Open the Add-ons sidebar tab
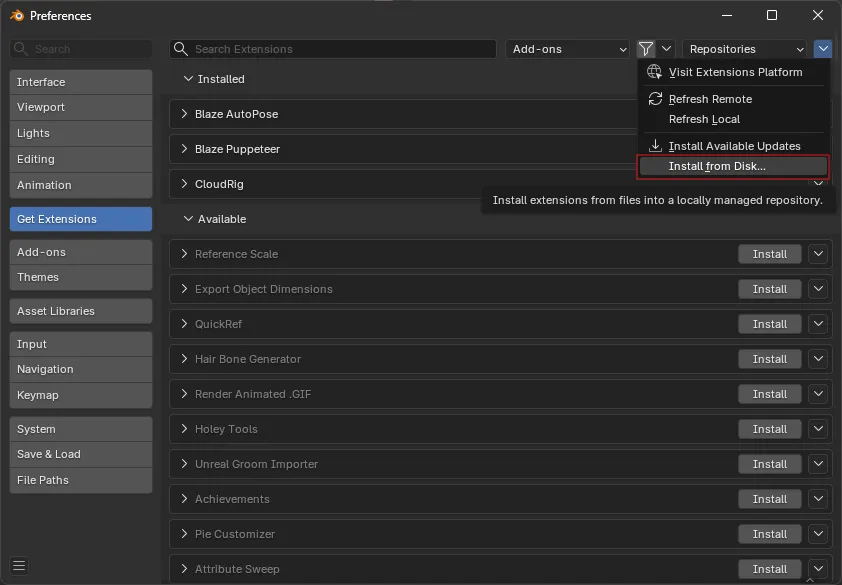This screenshot has height=585, width=842. tap(81, 252)
